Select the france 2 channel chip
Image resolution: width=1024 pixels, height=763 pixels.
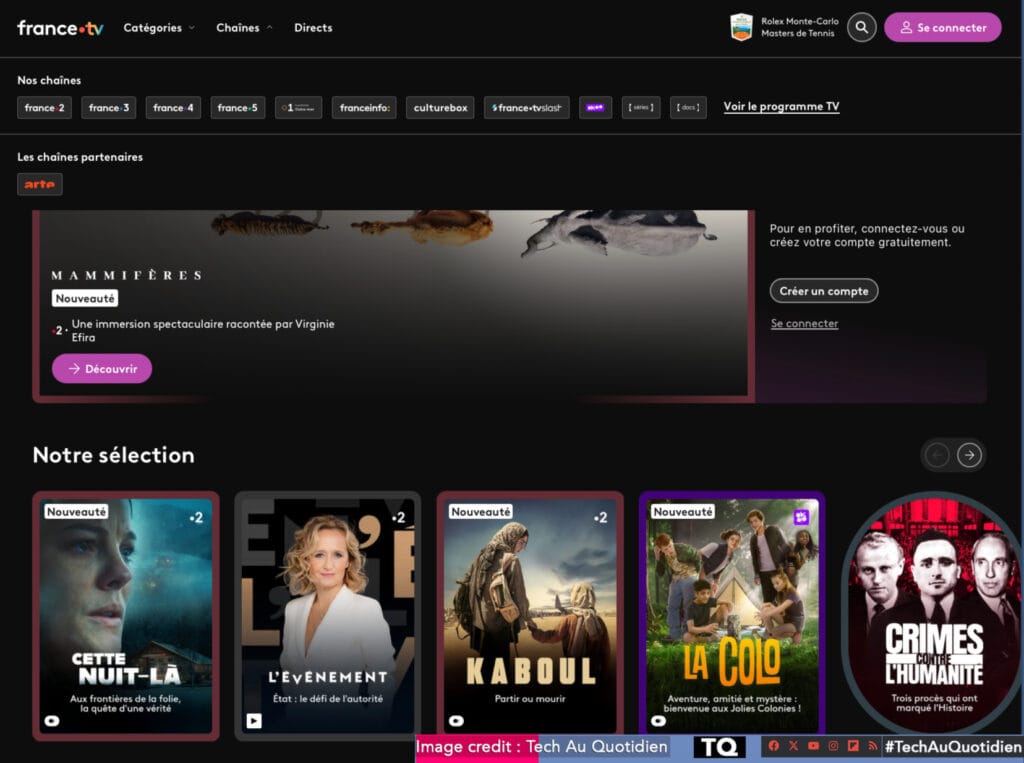click(x=44, y=108)
